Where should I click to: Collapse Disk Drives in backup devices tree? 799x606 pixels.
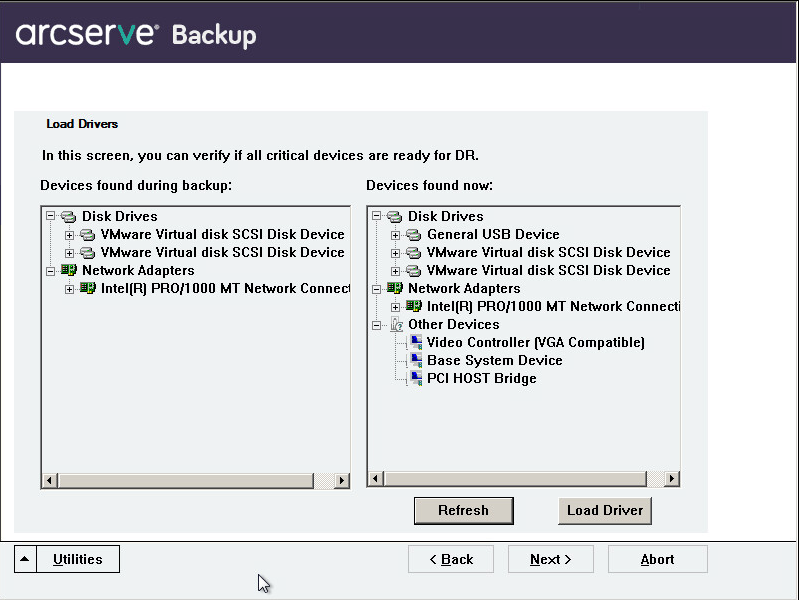tap(51, 217)
